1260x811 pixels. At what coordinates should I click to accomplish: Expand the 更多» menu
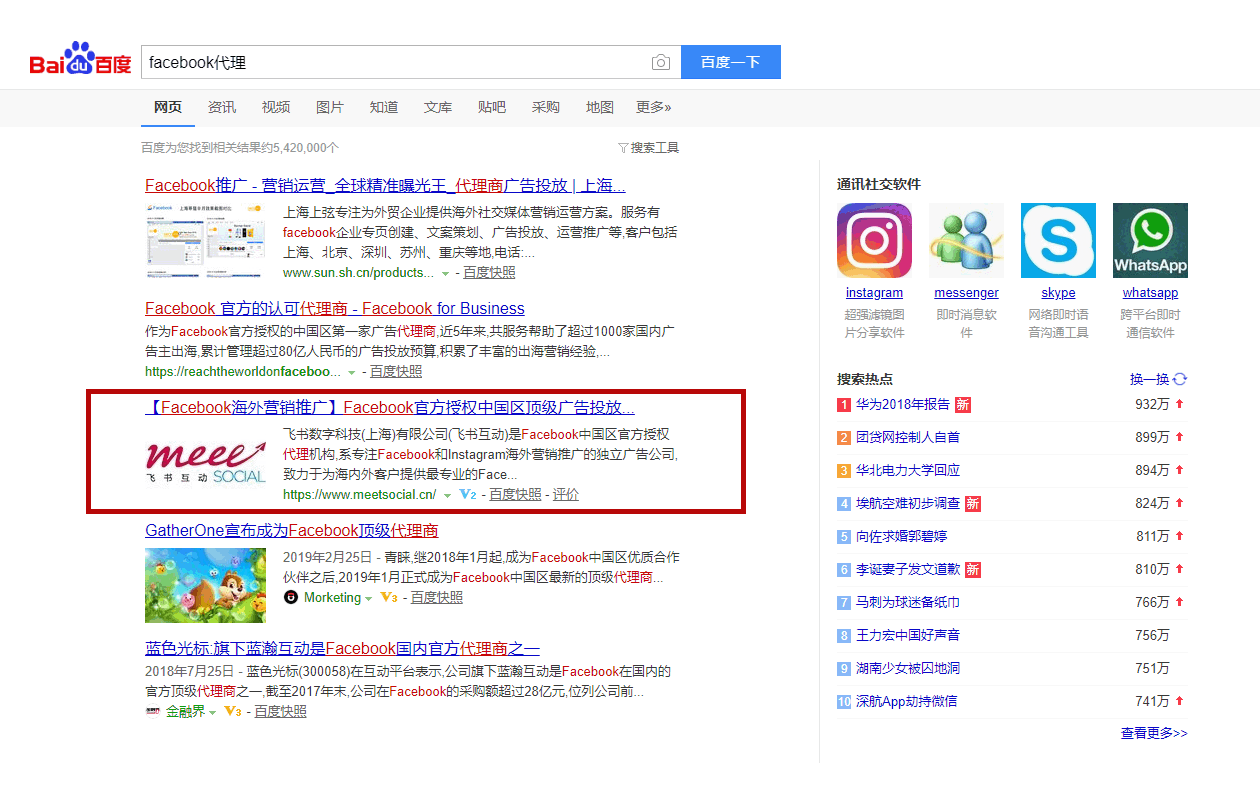click(654, 107)
